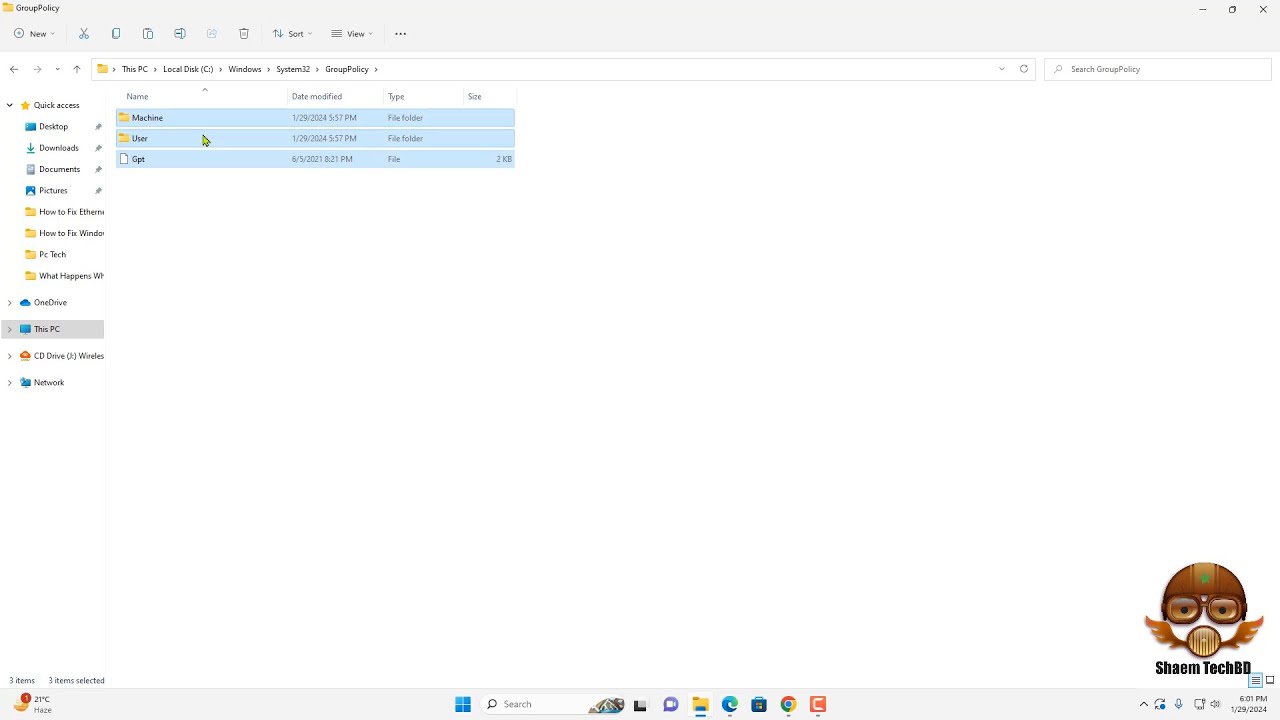This screenshot has width=1280, height=720.
Task: Collapse Quick access tree node
Action: click(10, 105)
